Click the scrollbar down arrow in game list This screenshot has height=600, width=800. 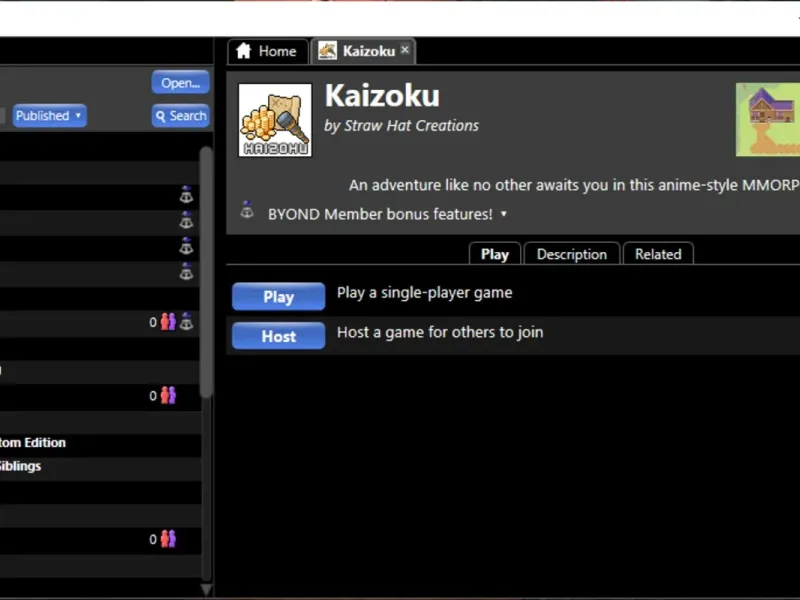[206, 590]
